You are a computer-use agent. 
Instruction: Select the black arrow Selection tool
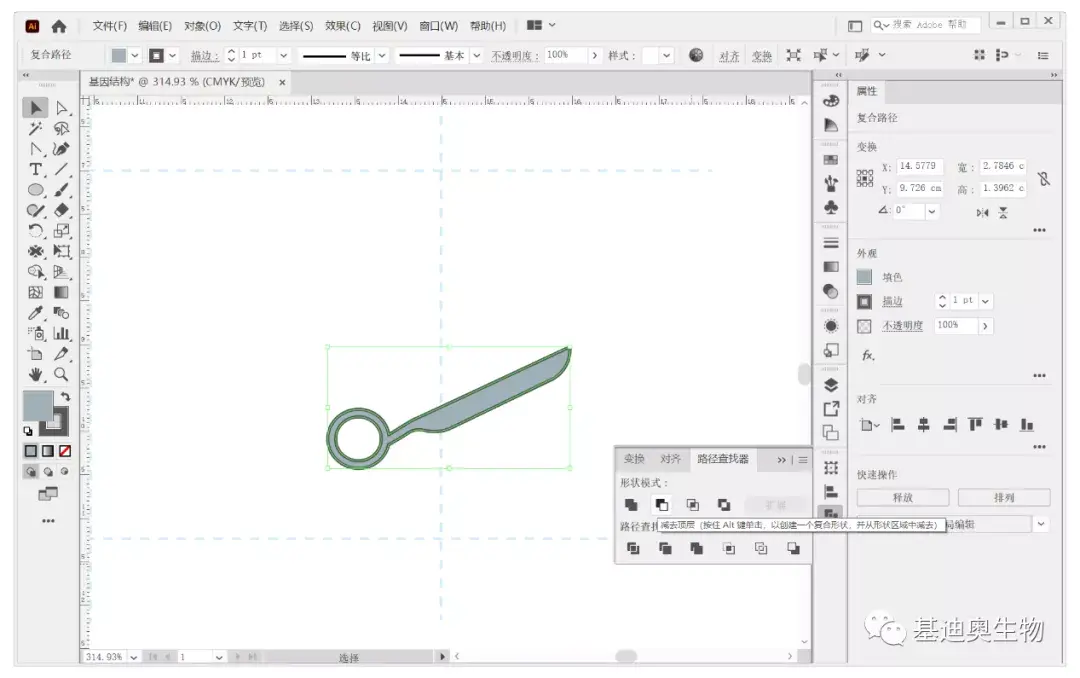click(35, 107)
